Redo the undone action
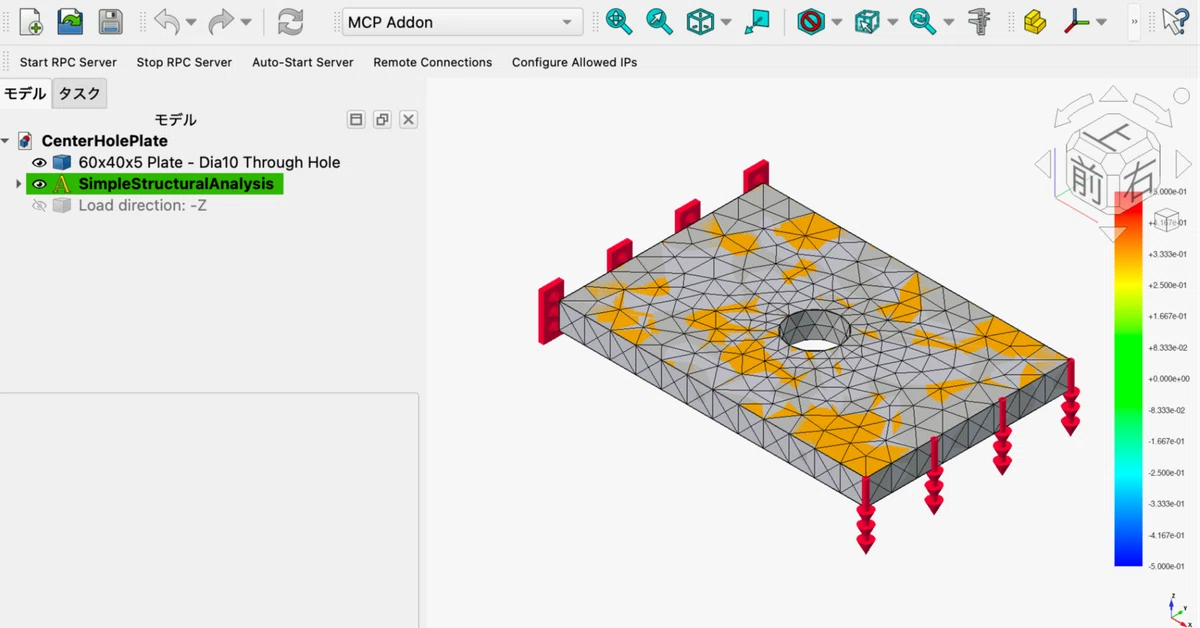Screen dimensions: 1200x628 (x=221, y=21)
